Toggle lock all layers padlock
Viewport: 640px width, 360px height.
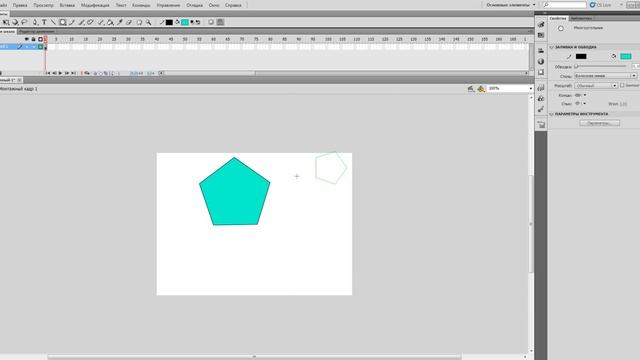tap(33, 39)
